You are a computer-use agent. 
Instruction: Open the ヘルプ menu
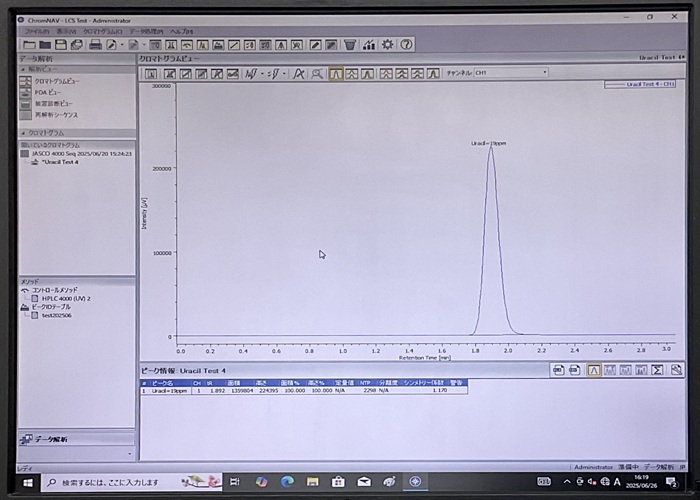(x=182, y=32)
